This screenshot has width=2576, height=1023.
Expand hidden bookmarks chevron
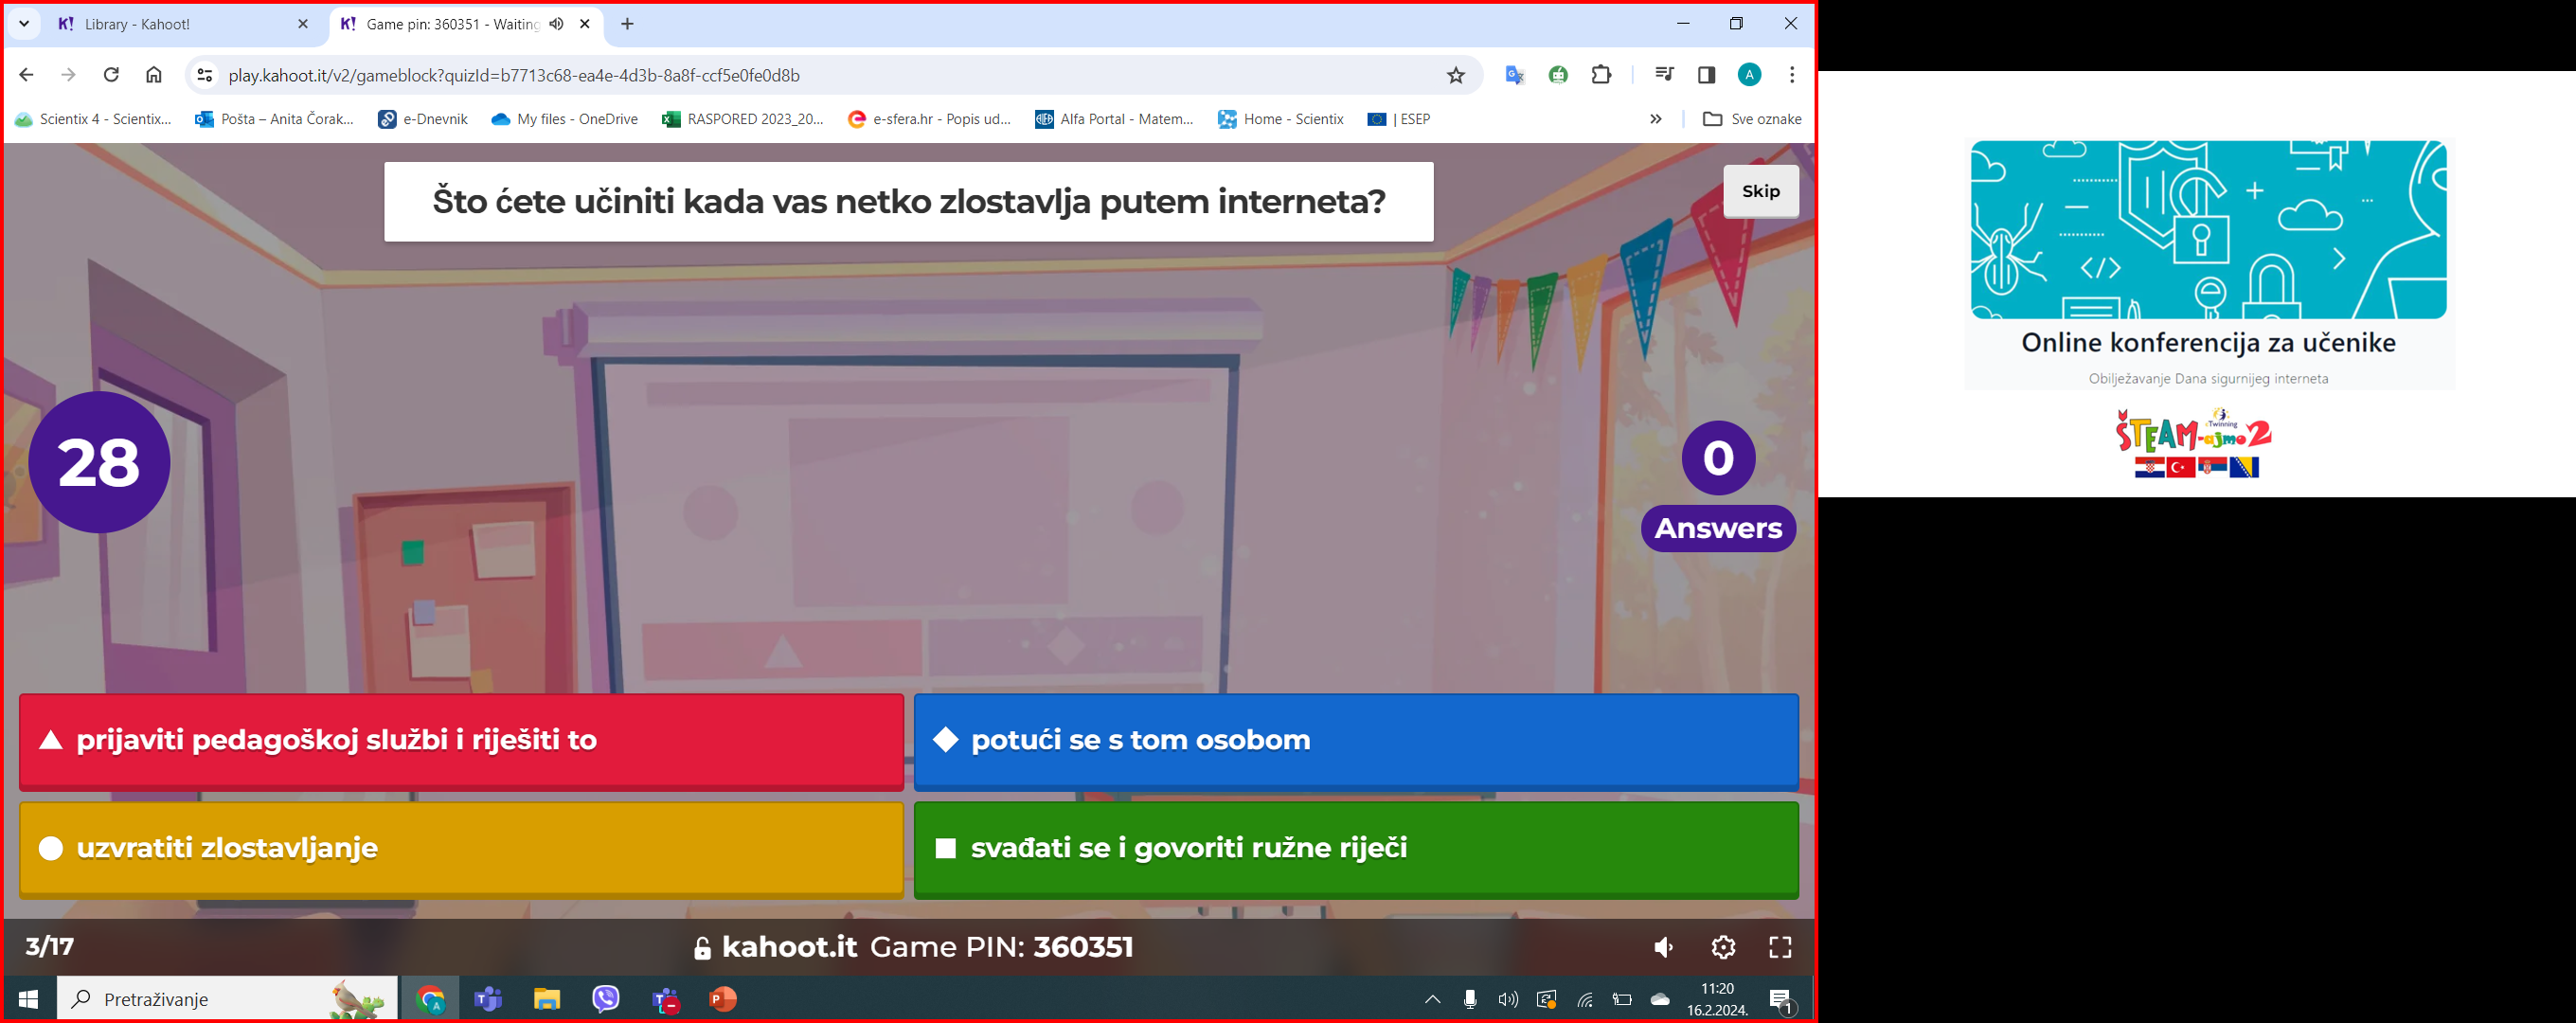1656,119
